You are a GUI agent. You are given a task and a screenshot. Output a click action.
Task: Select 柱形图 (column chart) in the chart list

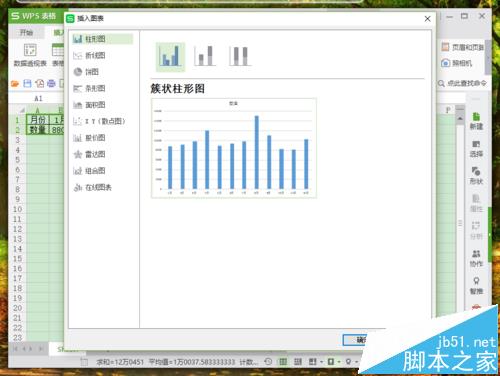pos(102,39)
